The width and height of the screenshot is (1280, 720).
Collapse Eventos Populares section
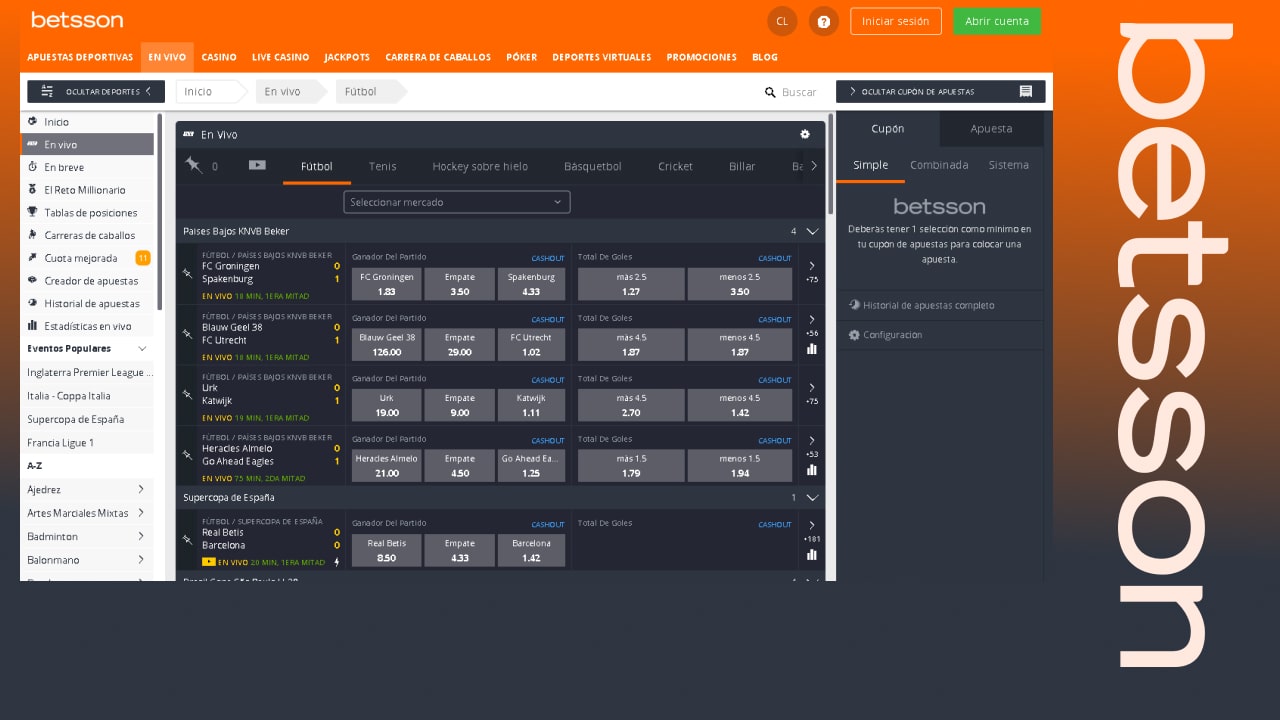click(142, 348)
